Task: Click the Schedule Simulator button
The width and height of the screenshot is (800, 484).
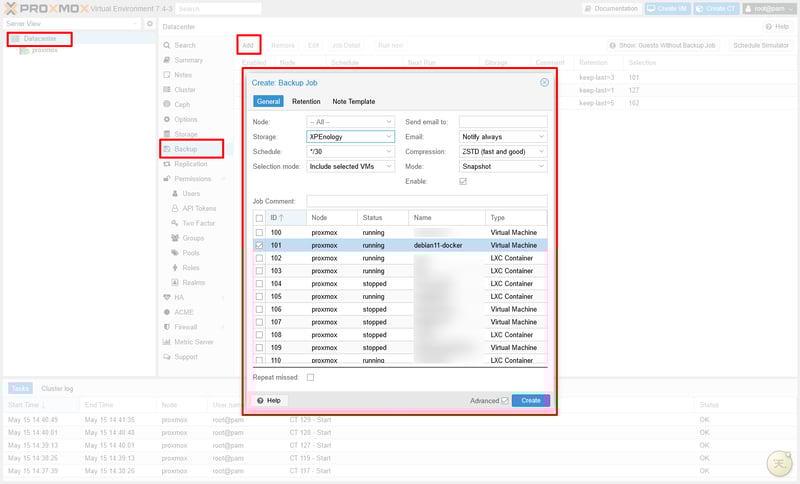Action: [760, 45]
